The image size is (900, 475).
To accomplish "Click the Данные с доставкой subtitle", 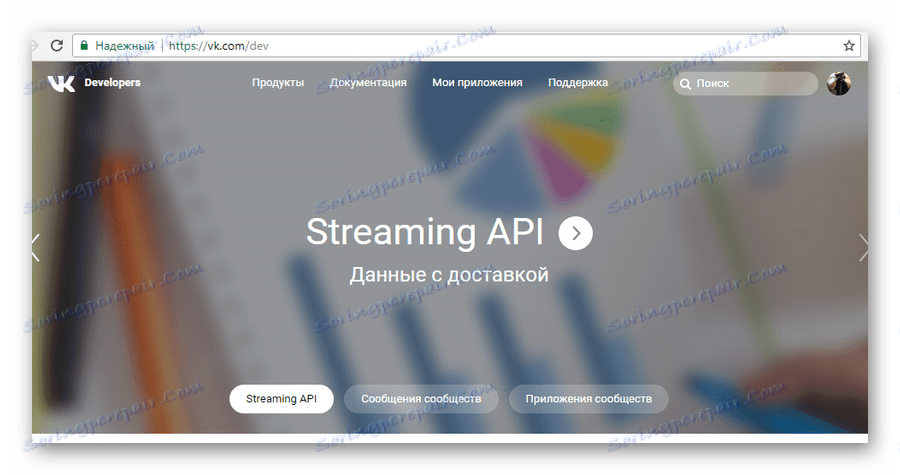I will pos(449,275).
